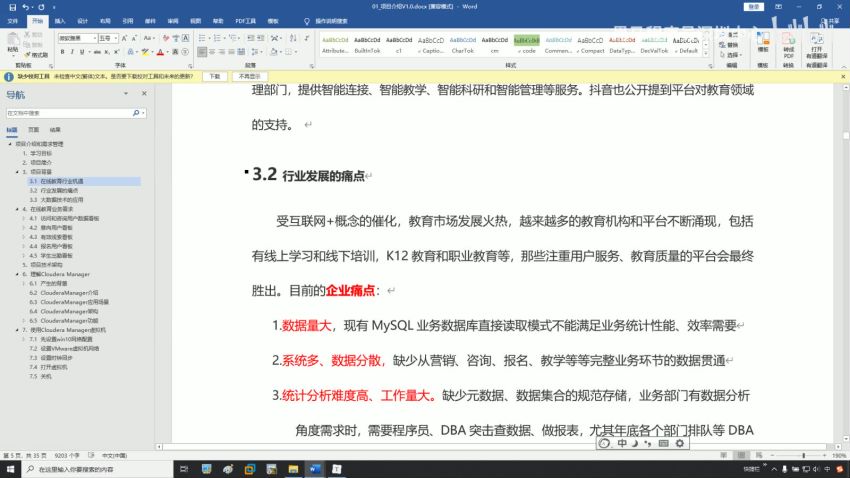Open the 文件 (File) menu
Viewport: 850px width, 478px height.
tap(12, 21)
